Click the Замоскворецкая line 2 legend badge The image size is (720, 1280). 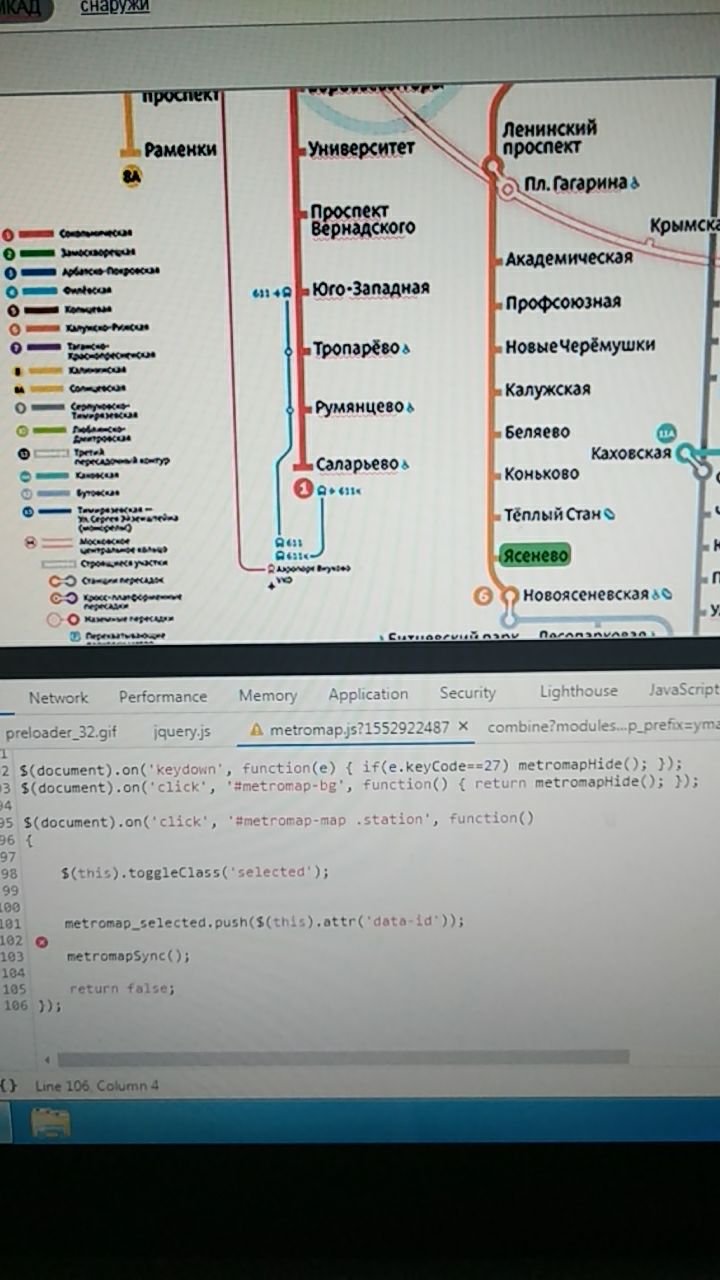tap(10, 253)
